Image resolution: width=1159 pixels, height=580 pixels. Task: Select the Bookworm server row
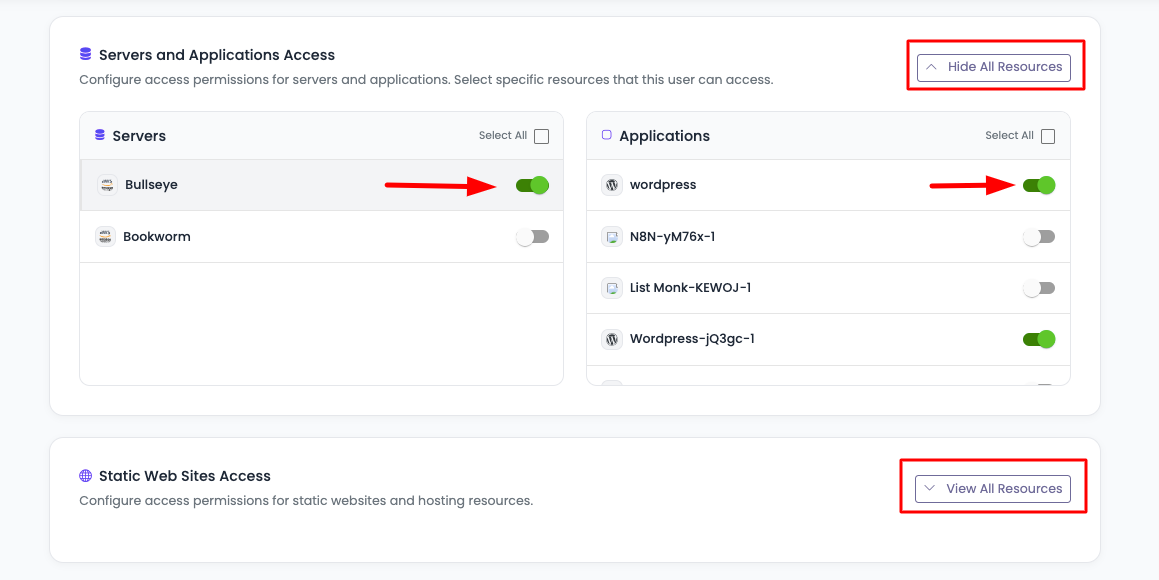click(300, 237)
